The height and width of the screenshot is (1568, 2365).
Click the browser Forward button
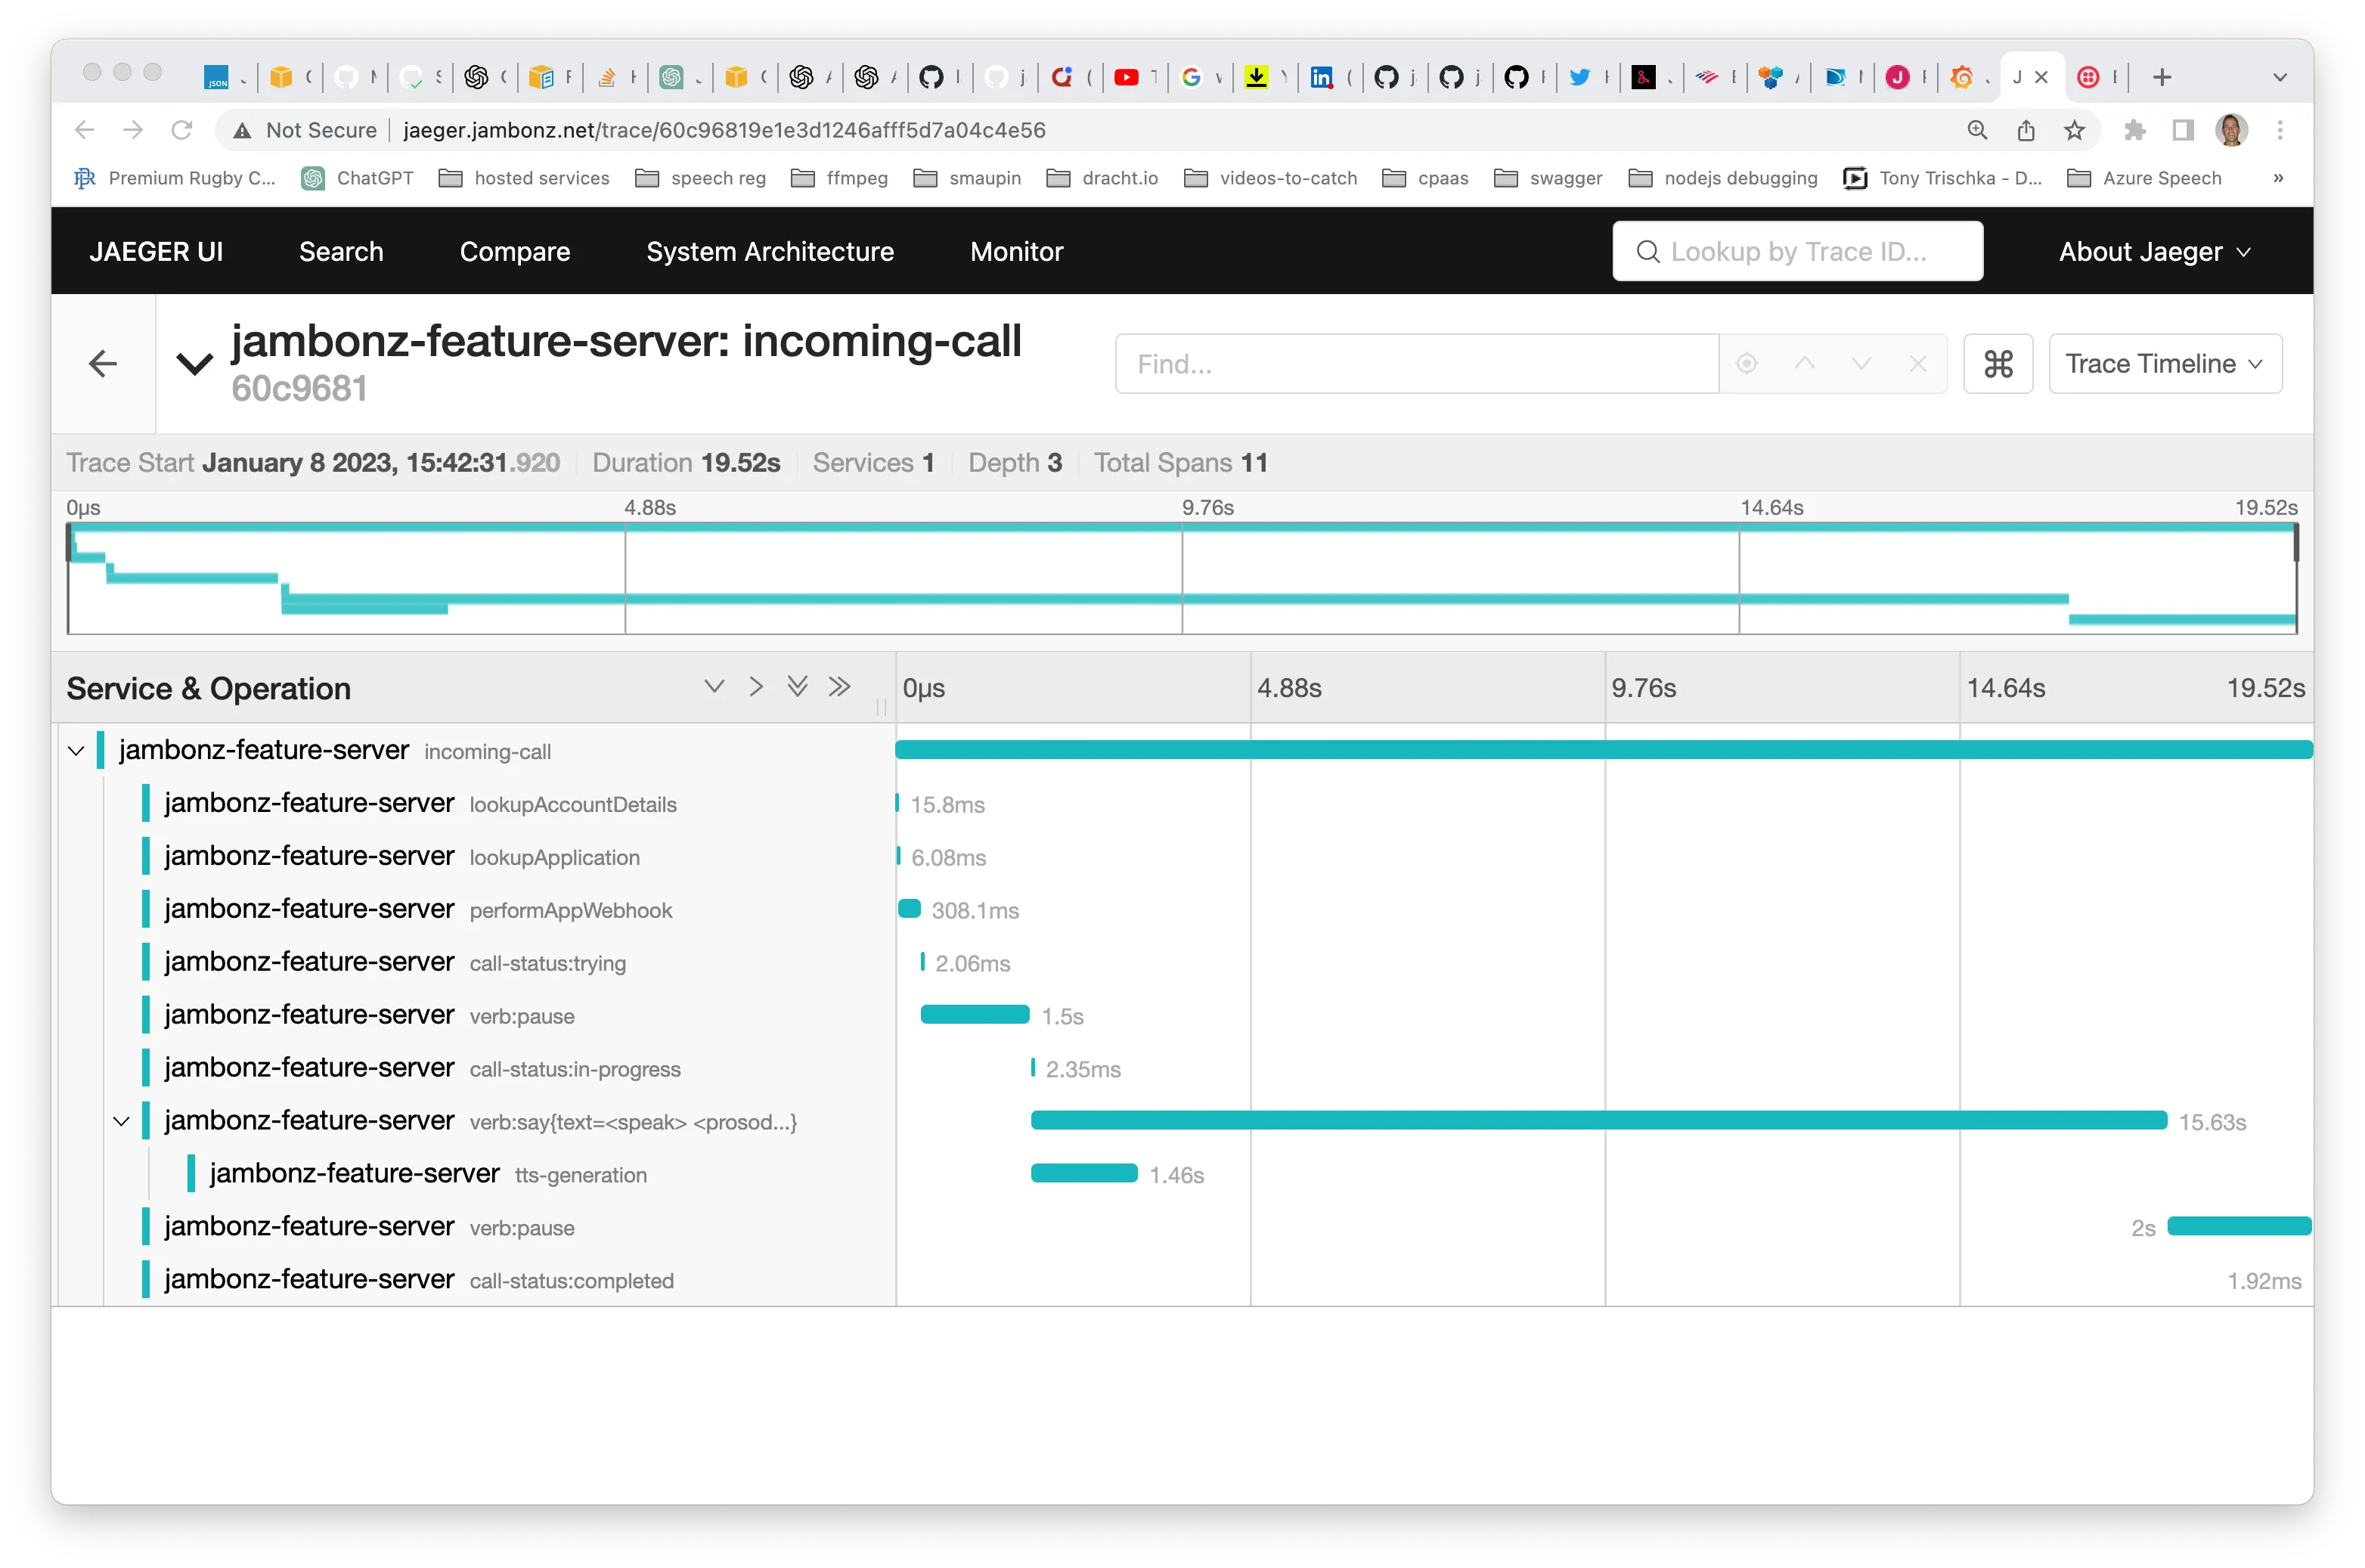tap(133, 130)
